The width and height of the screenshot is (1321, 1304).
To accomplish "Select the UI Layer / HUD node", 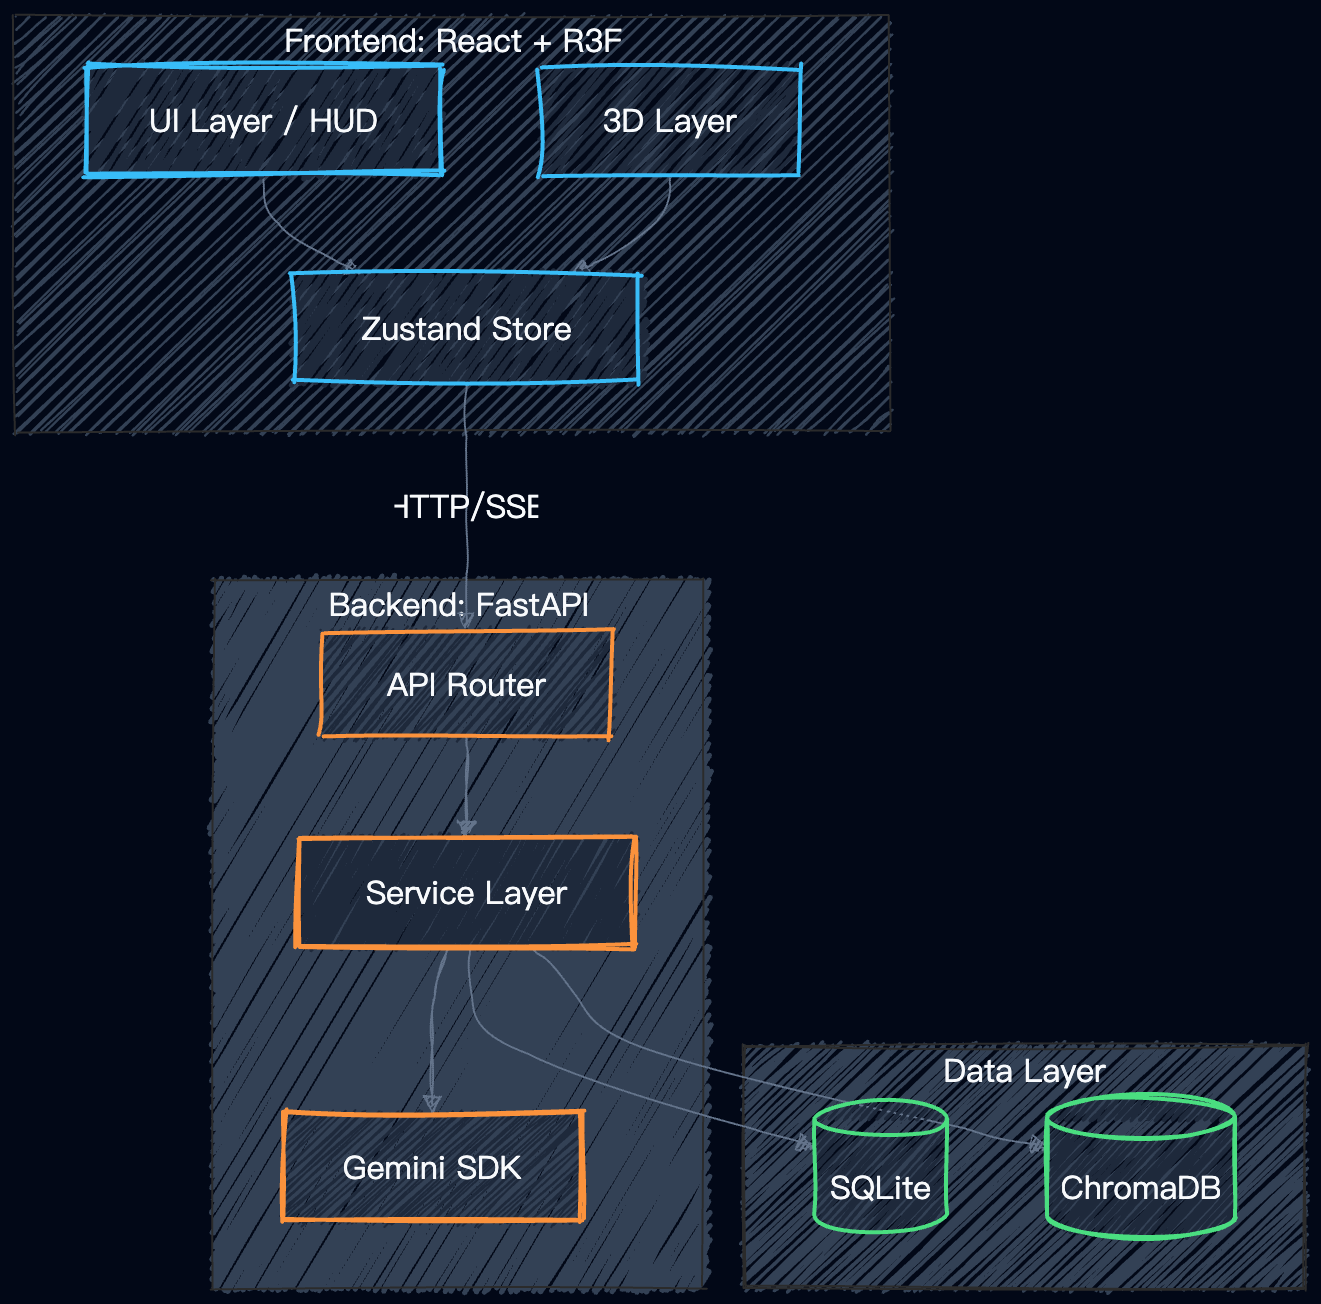I will point(264,121).
